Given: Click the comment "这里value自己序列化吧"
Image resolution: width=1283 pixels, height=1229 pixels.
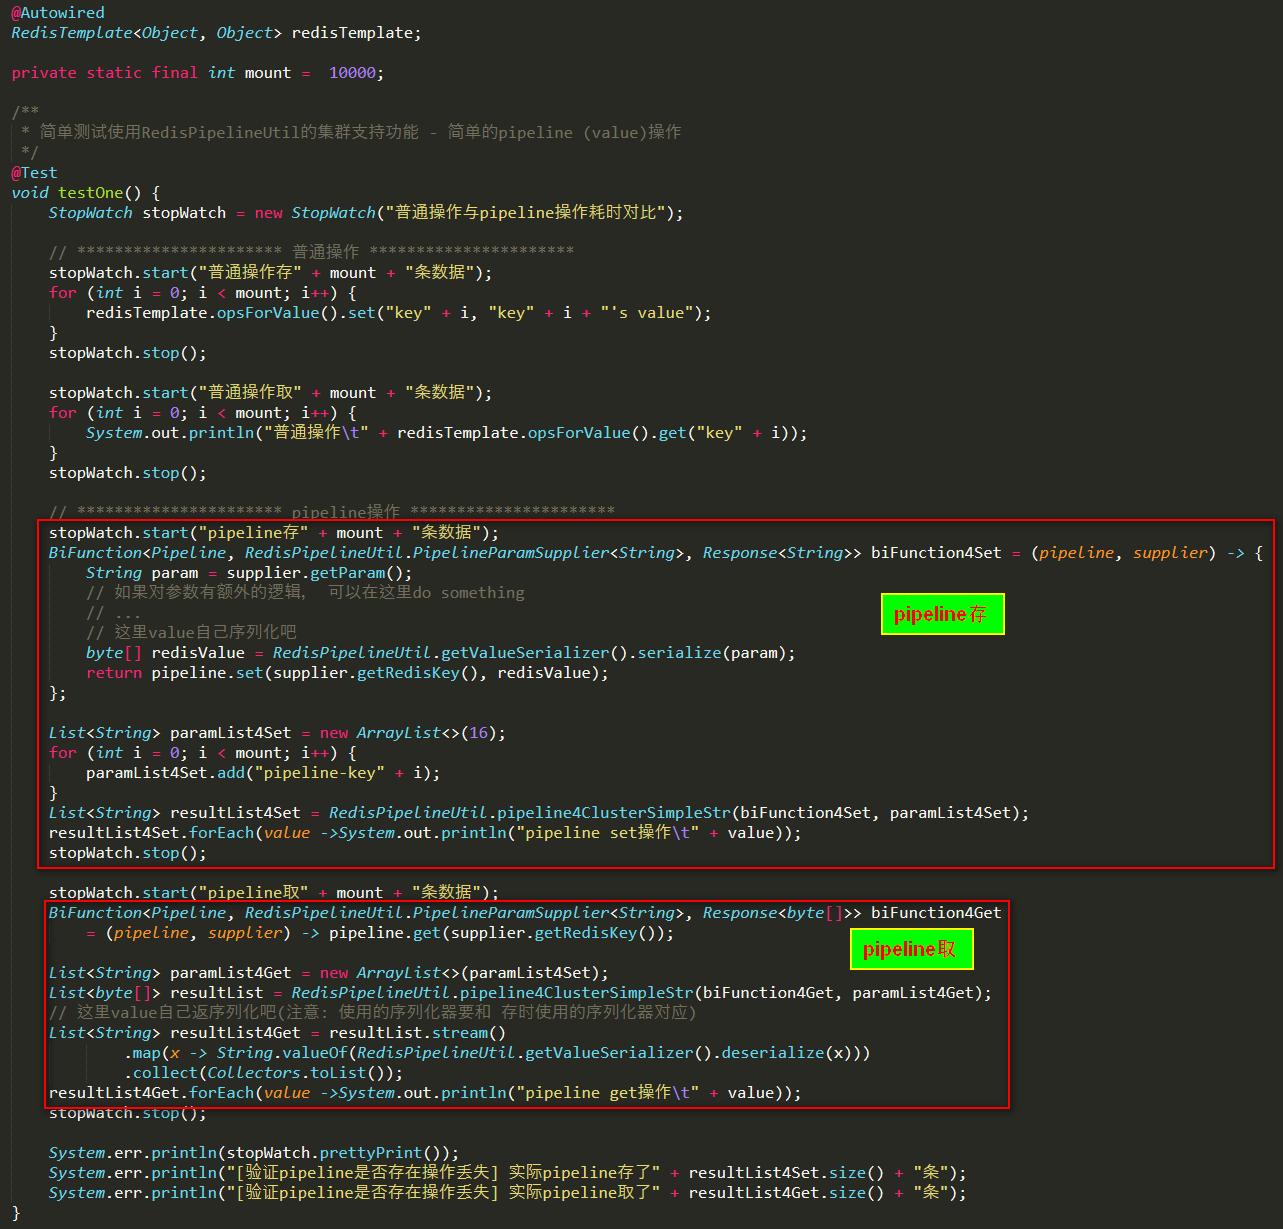Looking at the screenshot, I should tap(191, 633).
